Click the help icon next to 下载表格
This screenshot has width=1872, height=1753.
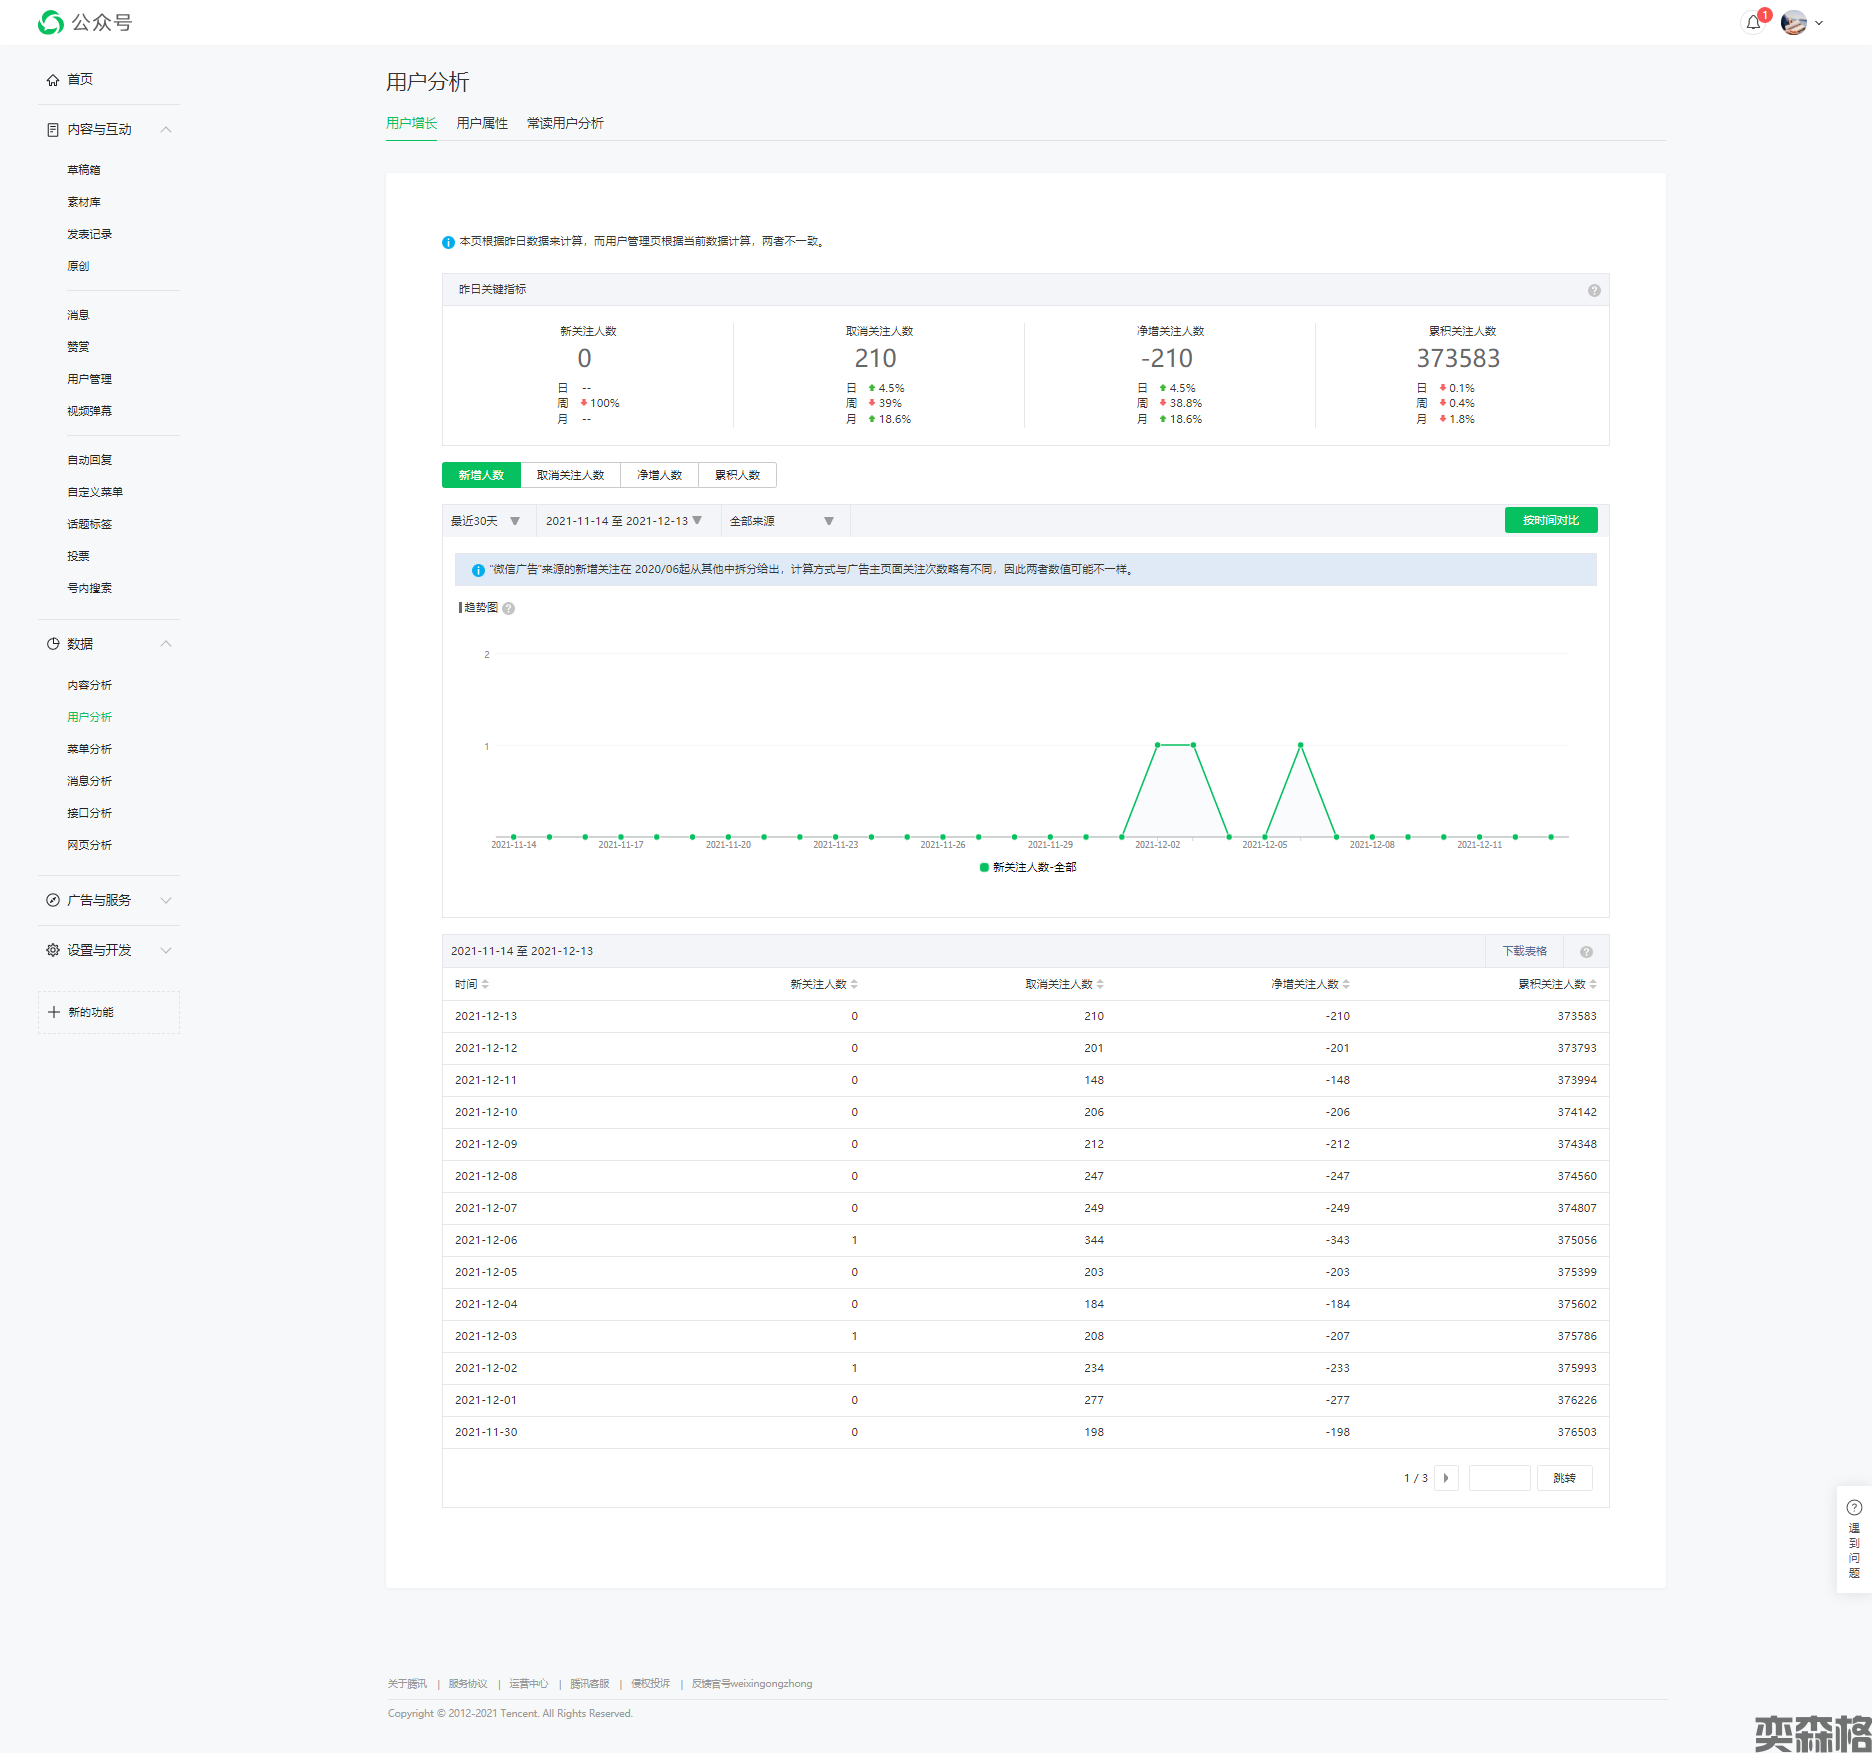(x=1586, y=952)
